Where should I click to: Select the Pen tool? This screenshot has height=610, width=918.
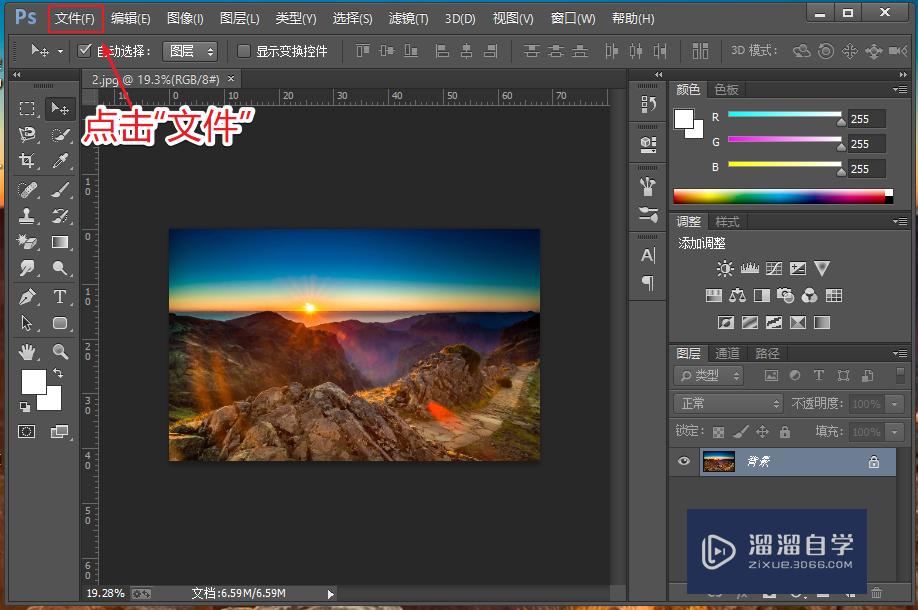coord(28,297)
